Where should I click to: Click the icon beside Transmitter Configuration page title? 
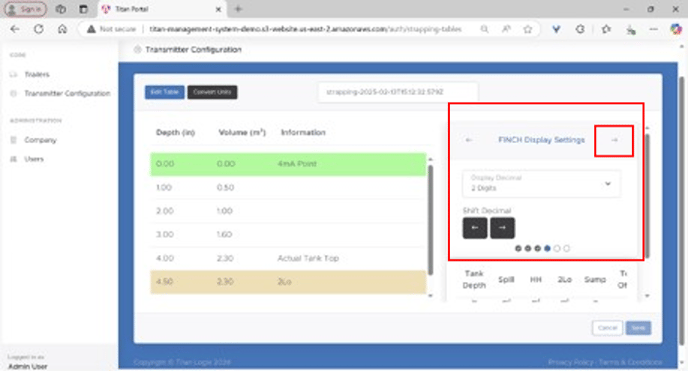[137, 50]
